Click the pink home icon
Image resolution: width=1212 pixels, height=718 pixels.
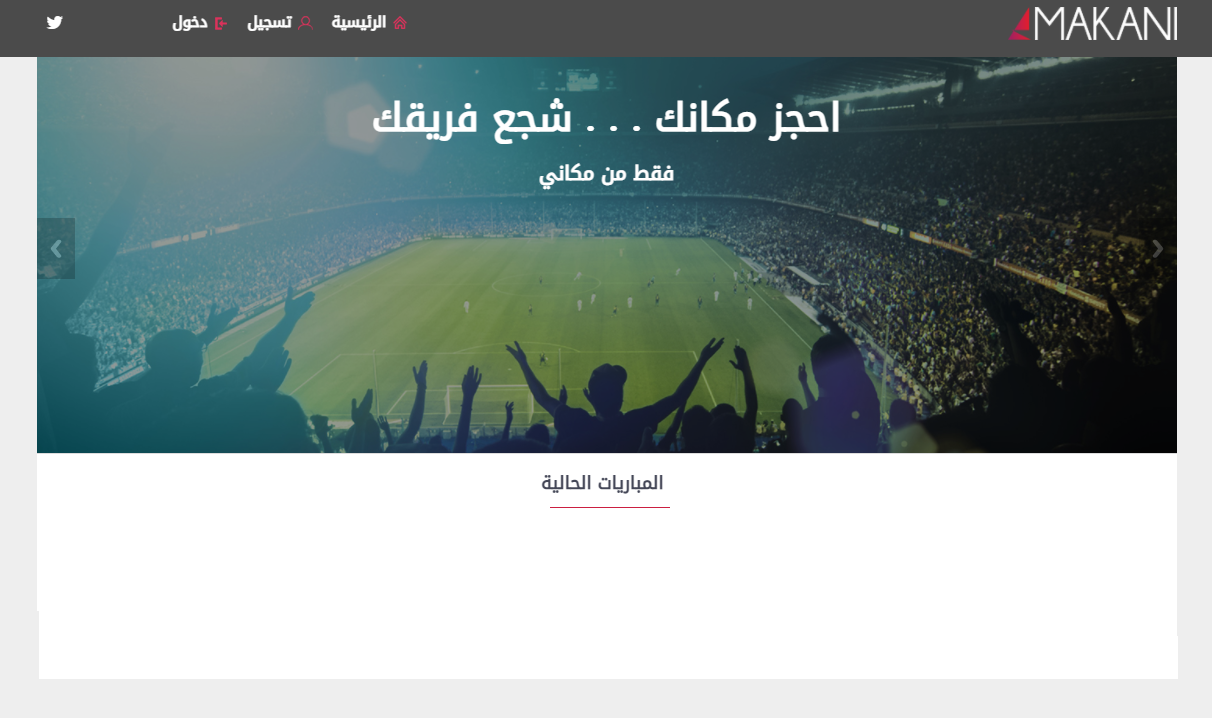click(x=400, y=22)
